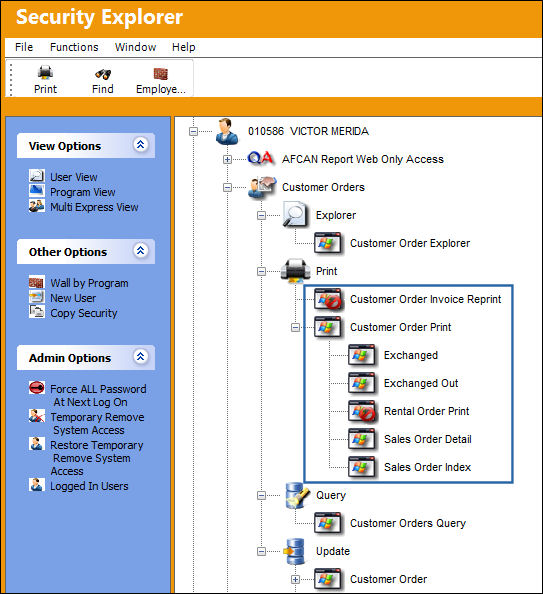
Task: Click the Sales Order Index program icon
Action: (x=362, y=467)
